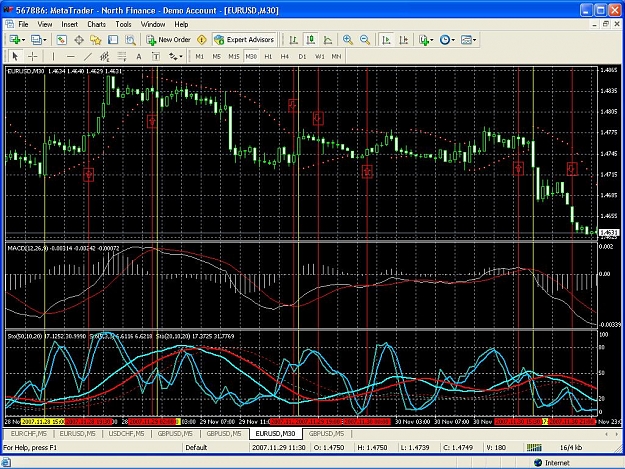Viewport: 625px width, 469px height.
Task: Click the Internet zone globe icon
Action: (538, 463)
